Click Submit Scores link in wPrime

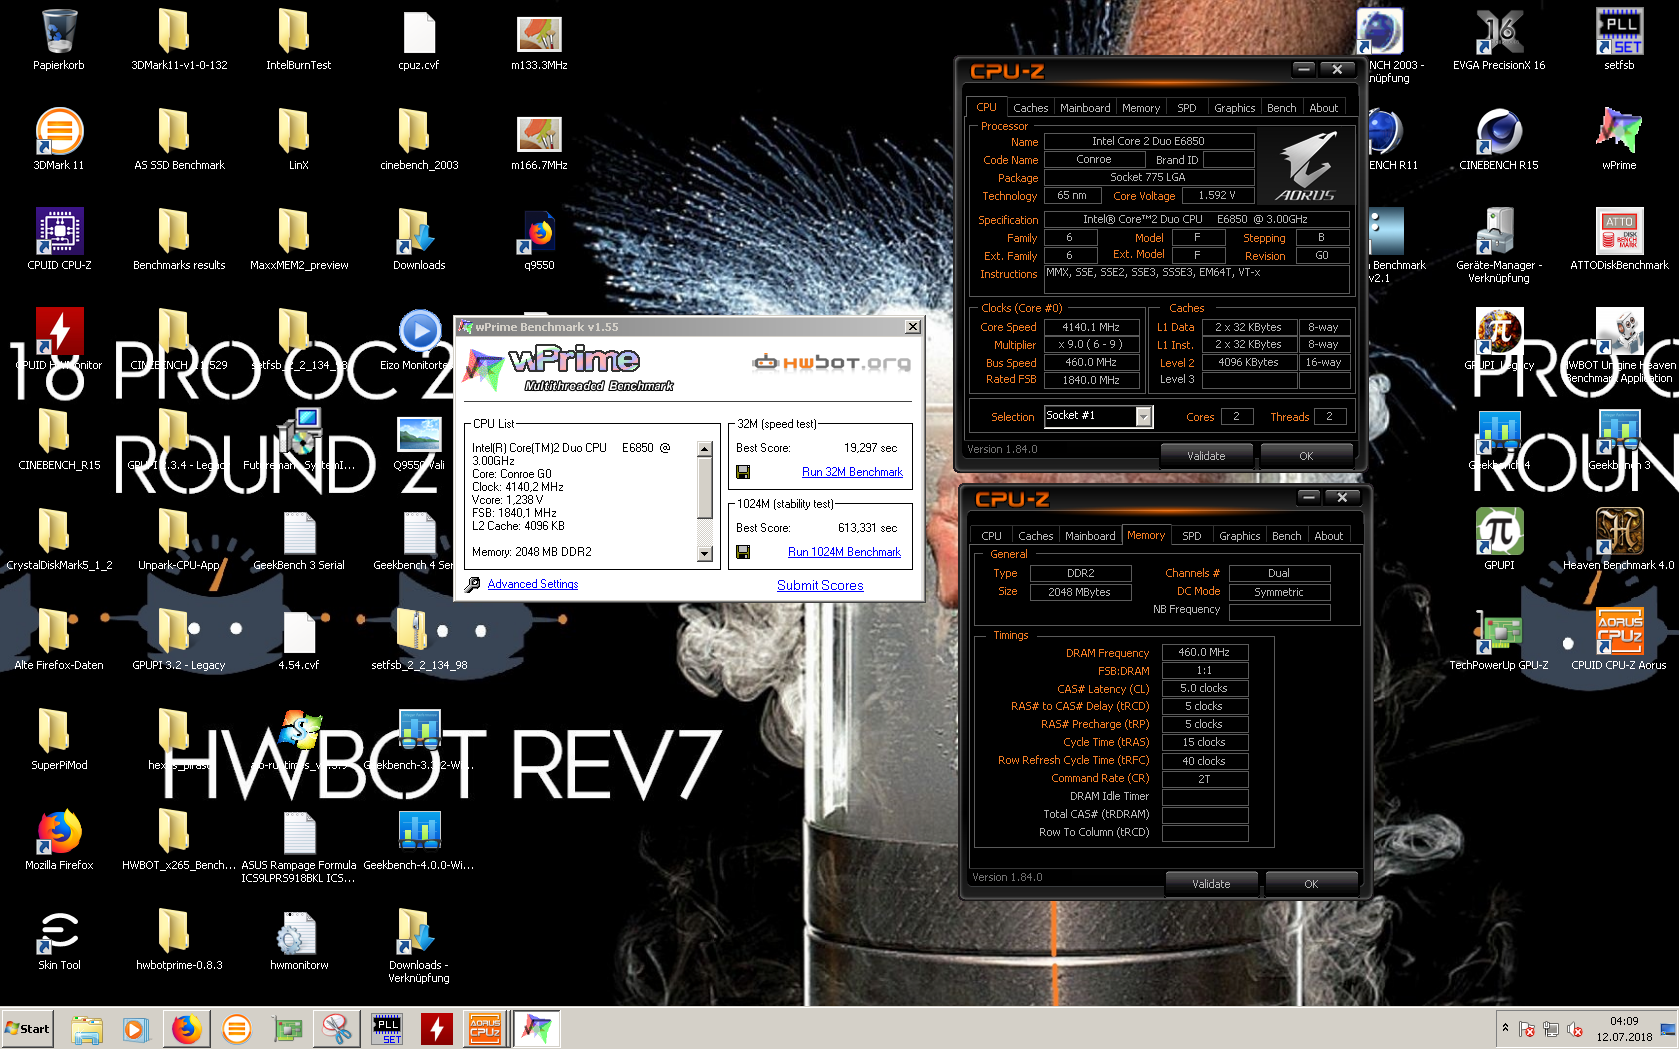(x=820, y=585)
